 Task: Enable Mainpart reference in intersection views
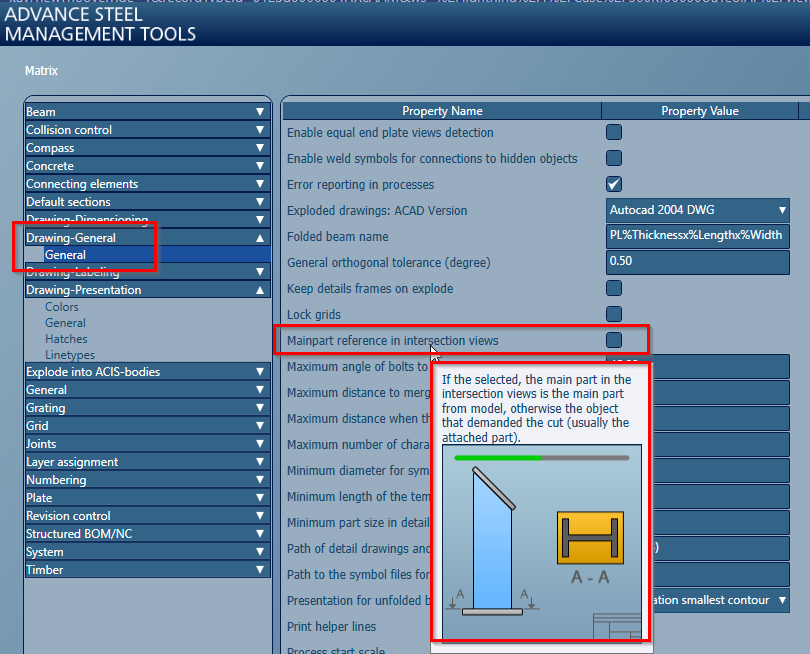click(613, 339)
